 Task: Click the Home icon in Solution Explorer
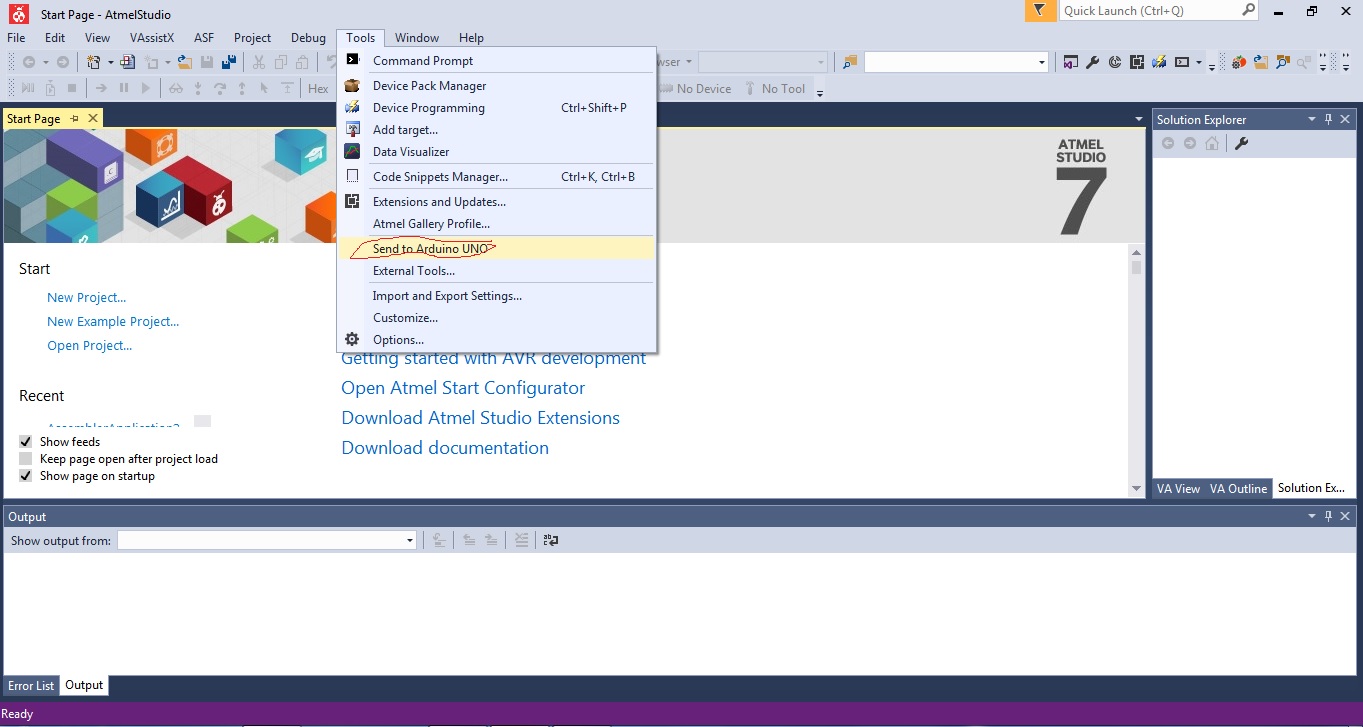(1211, 143)
